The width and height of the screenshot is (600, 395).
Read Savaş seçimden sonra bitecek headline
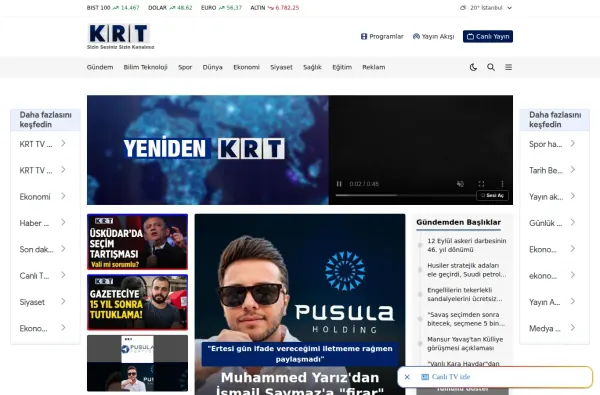pos(466,319)
